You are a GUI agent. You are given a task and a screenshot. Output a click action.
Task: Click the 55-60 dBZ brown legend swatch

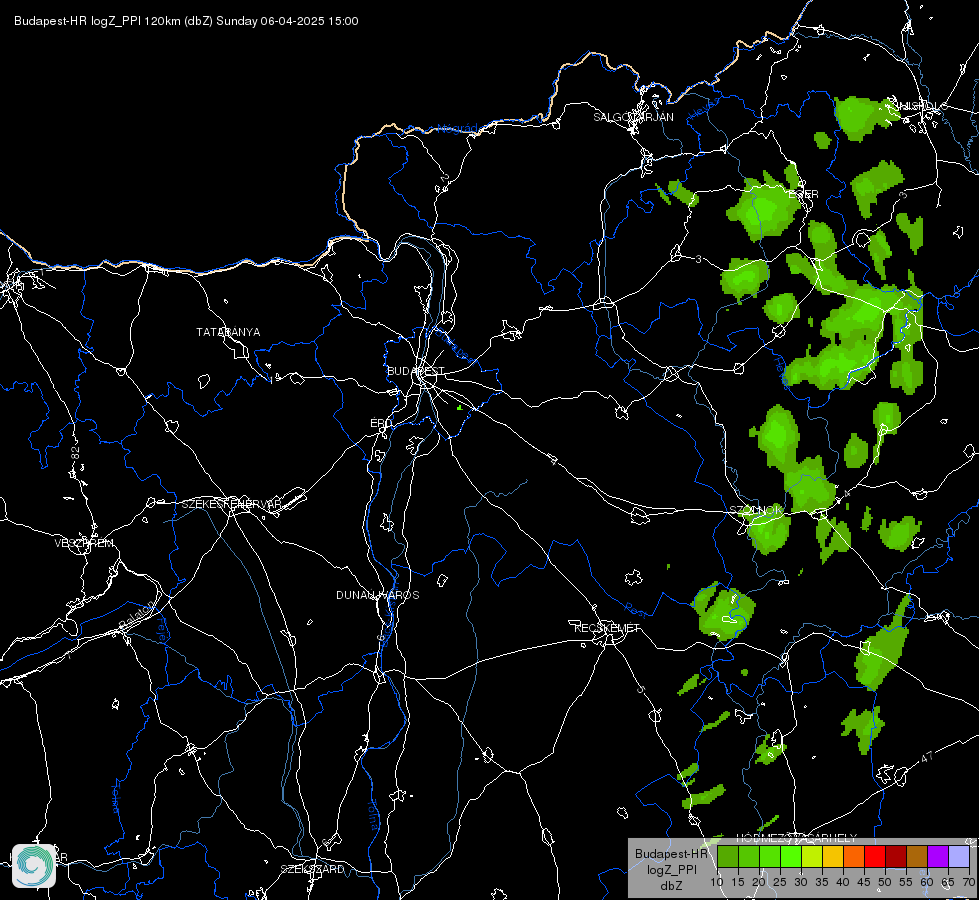(x=917, y=856)
